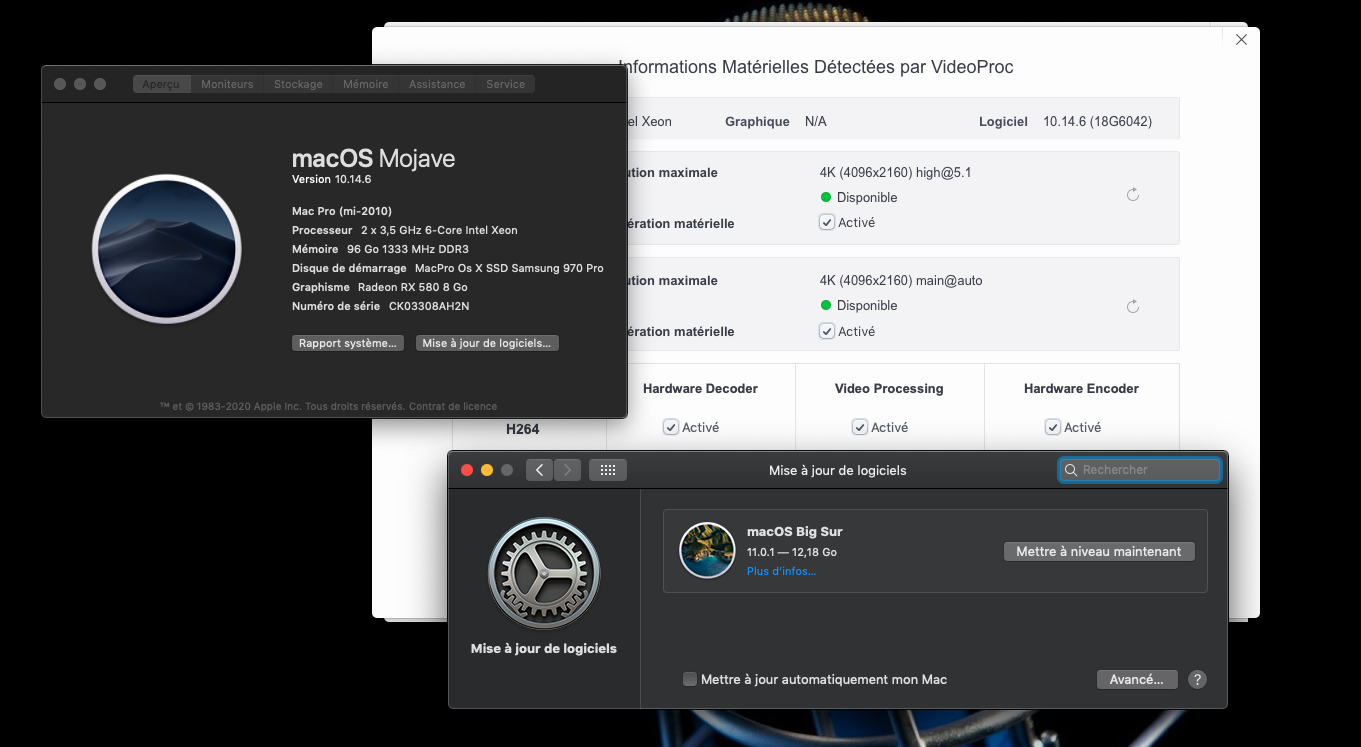Toggle H264 Hardware Decoder Activé checkbox
This screenshot has height=747, width=1361.
point(671,427)
